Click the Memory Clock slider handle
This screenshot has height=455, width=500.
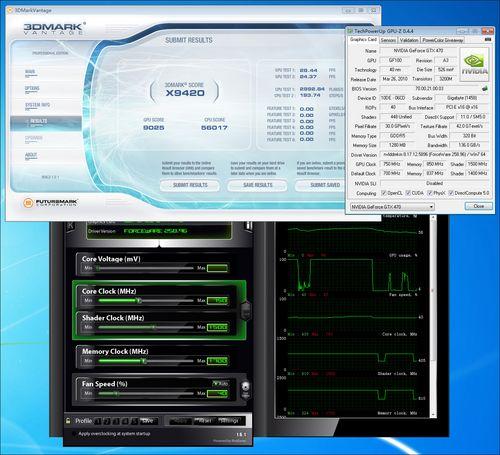pos(144,361)
